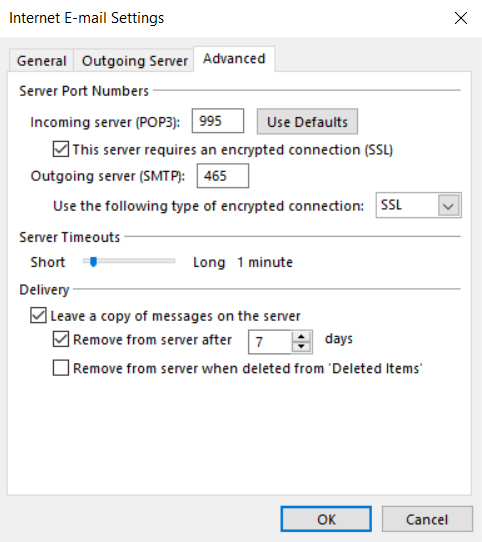Image resolution: width=482 pixels, height=542 pixels.
Task: Click the Incoming server POP3 port field
Action: point(218,121)
